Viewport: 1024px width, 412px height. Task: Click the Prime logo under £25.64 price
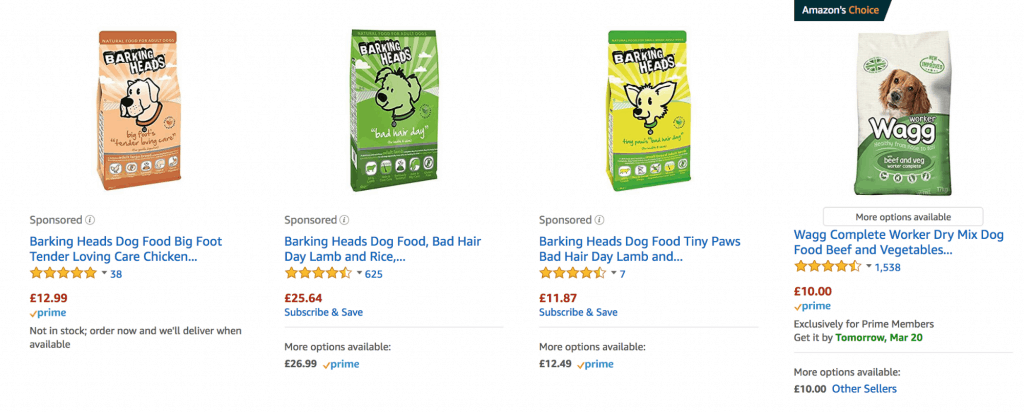[x=340, y=365]
